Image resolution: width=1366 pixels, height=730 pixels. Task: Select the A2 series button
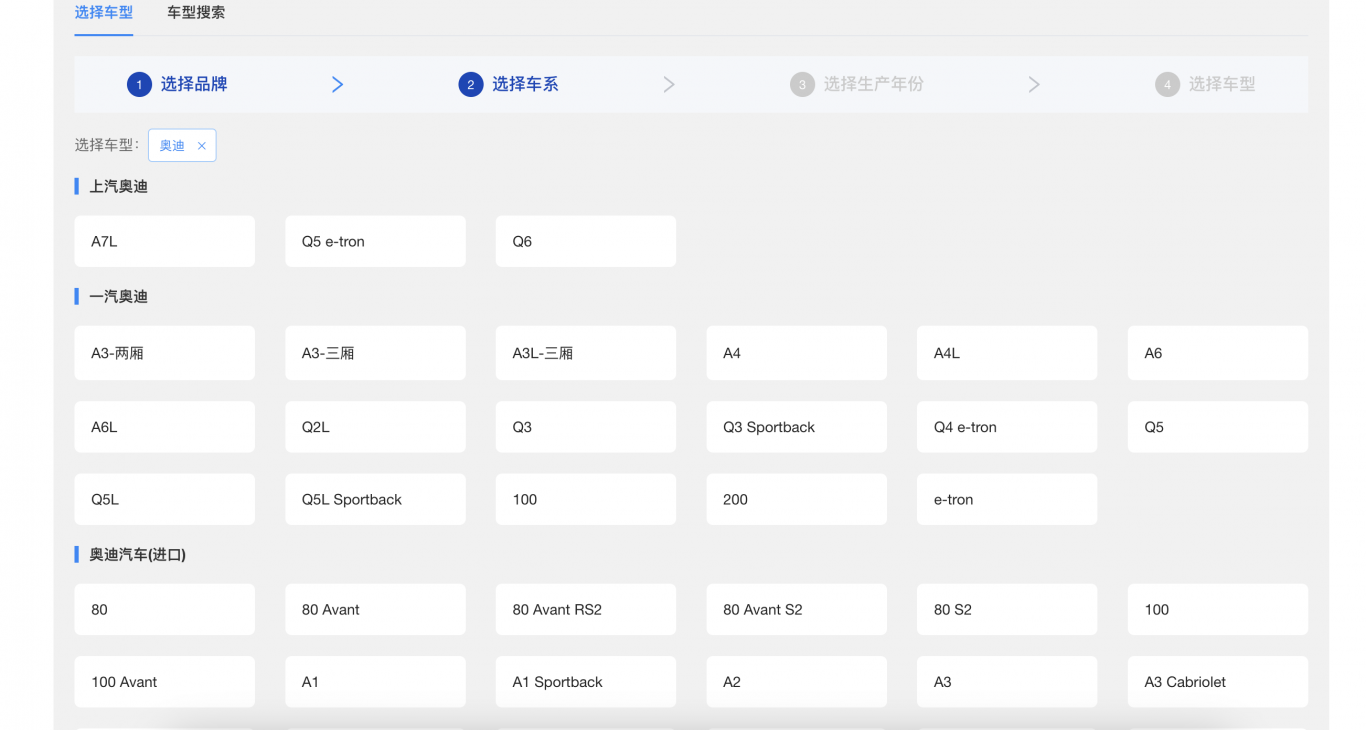click(797, 682)
